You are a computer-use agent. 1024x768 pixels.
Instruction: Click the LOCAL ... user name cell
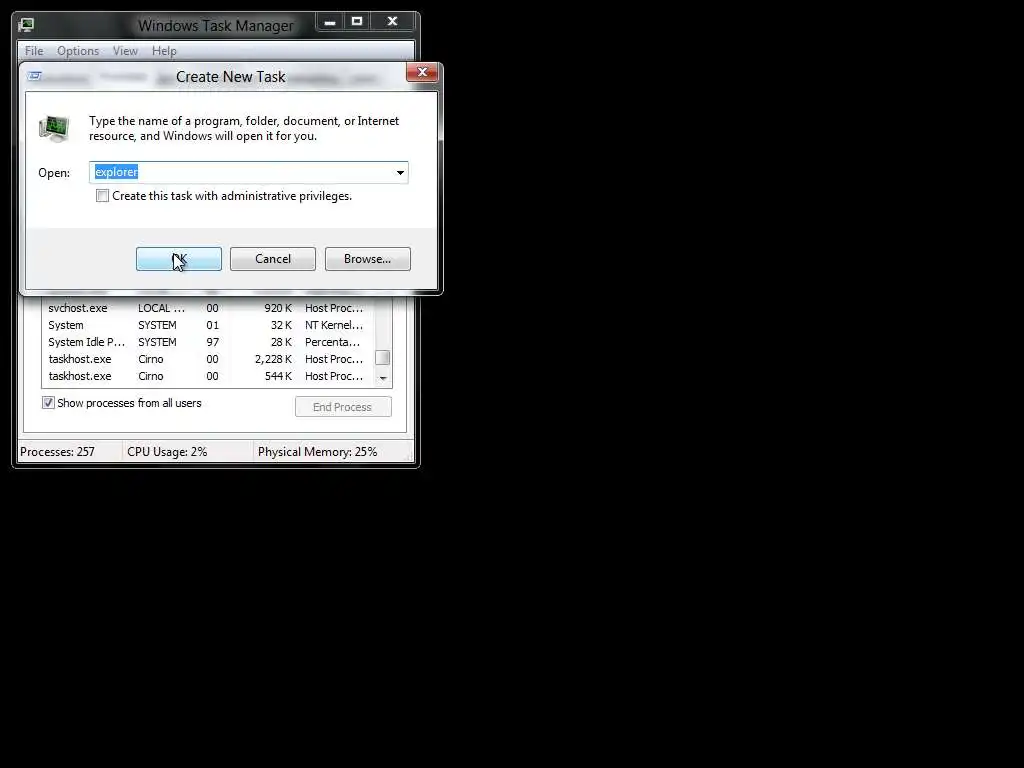(161, 308)
